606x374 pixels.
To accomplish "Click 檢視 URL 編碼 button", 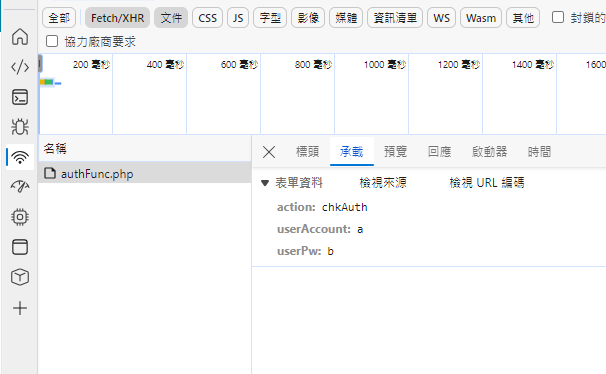I will [487, 182].
